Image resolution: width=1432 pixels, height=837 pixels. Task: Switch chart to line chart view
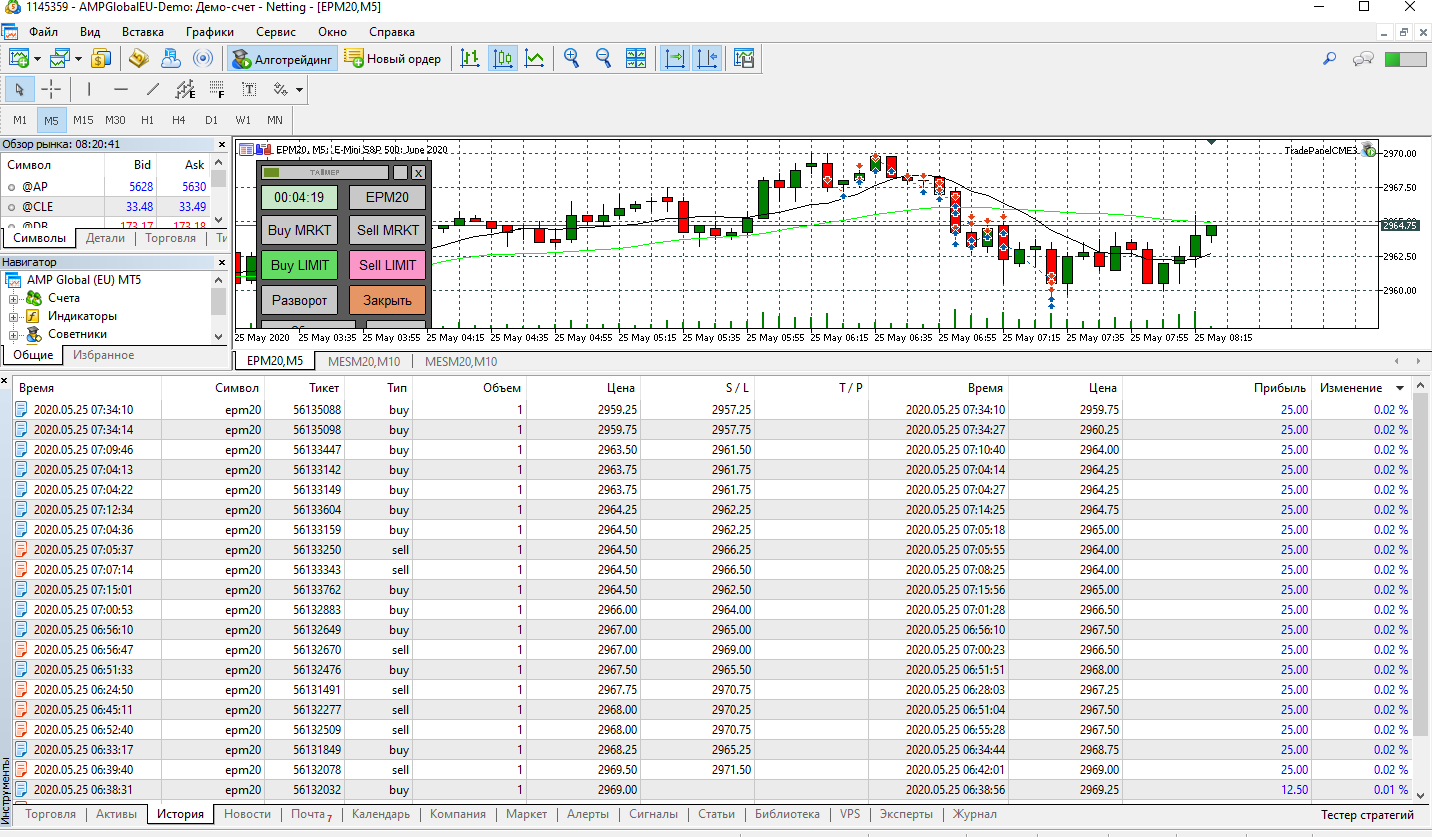[x=535, y=59]
